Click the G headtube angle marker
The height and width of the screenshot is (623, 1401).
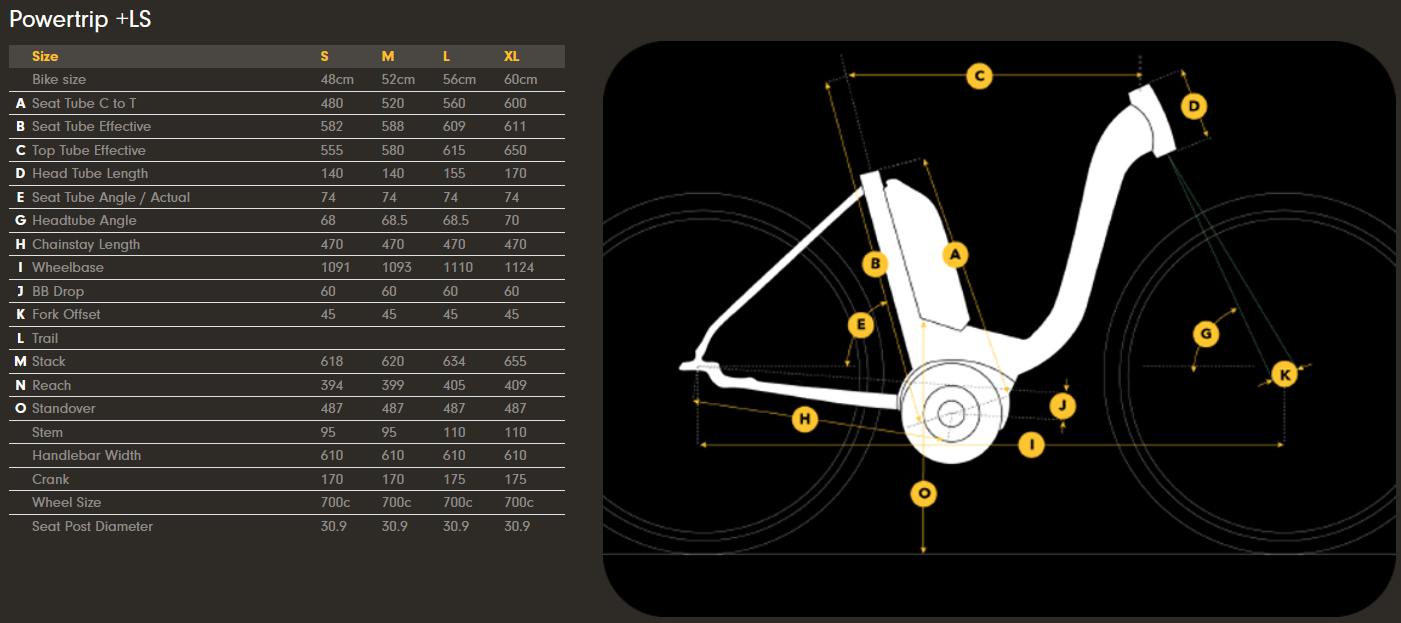click(1206, 333)
